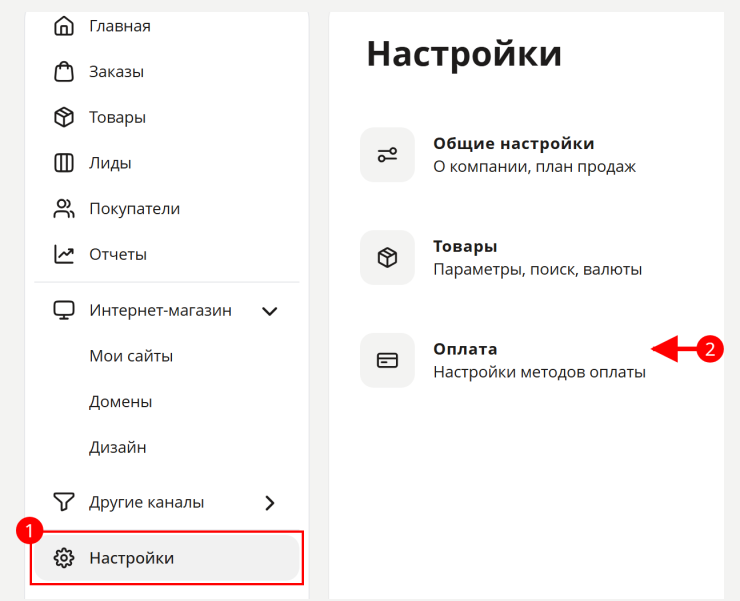Open the Покупатели section

click(135, 209)
